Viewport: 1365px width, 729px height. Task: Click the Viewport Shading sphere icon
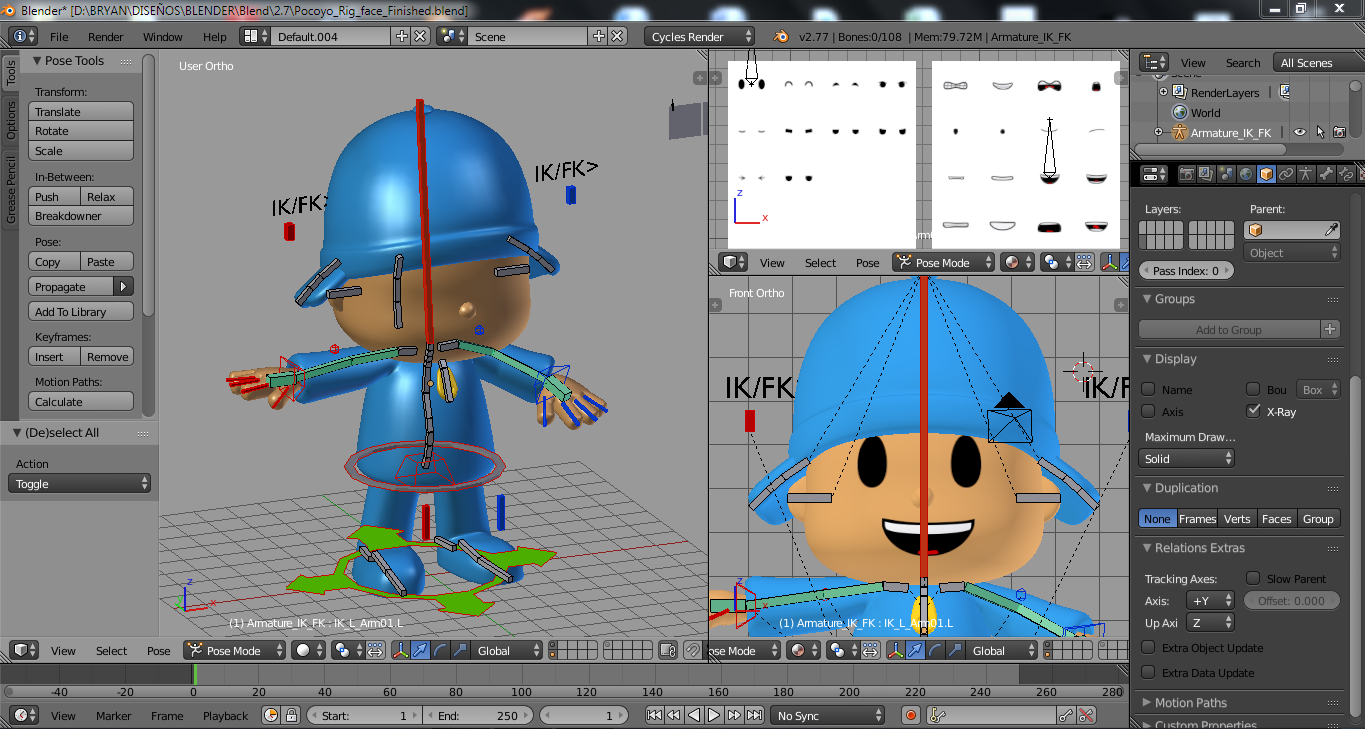[303, 650]
